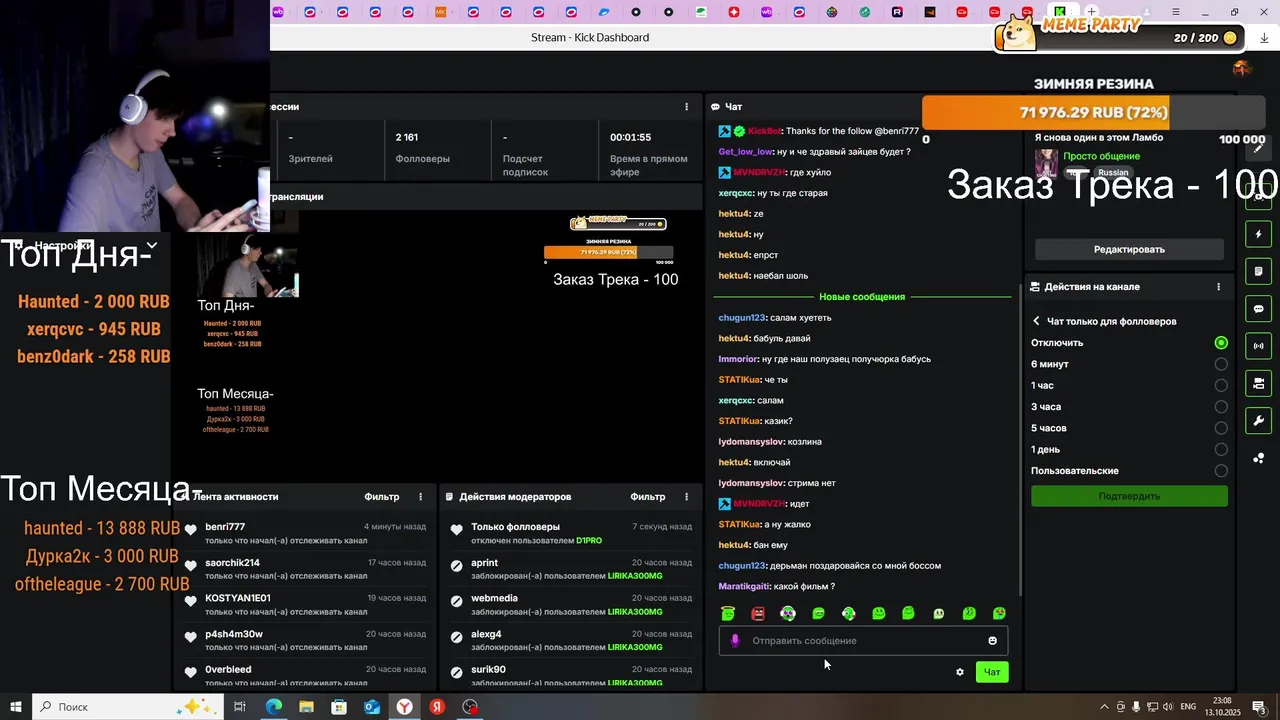Open the options menu of the session panel

pyautogui.click(x=686, y=107)
